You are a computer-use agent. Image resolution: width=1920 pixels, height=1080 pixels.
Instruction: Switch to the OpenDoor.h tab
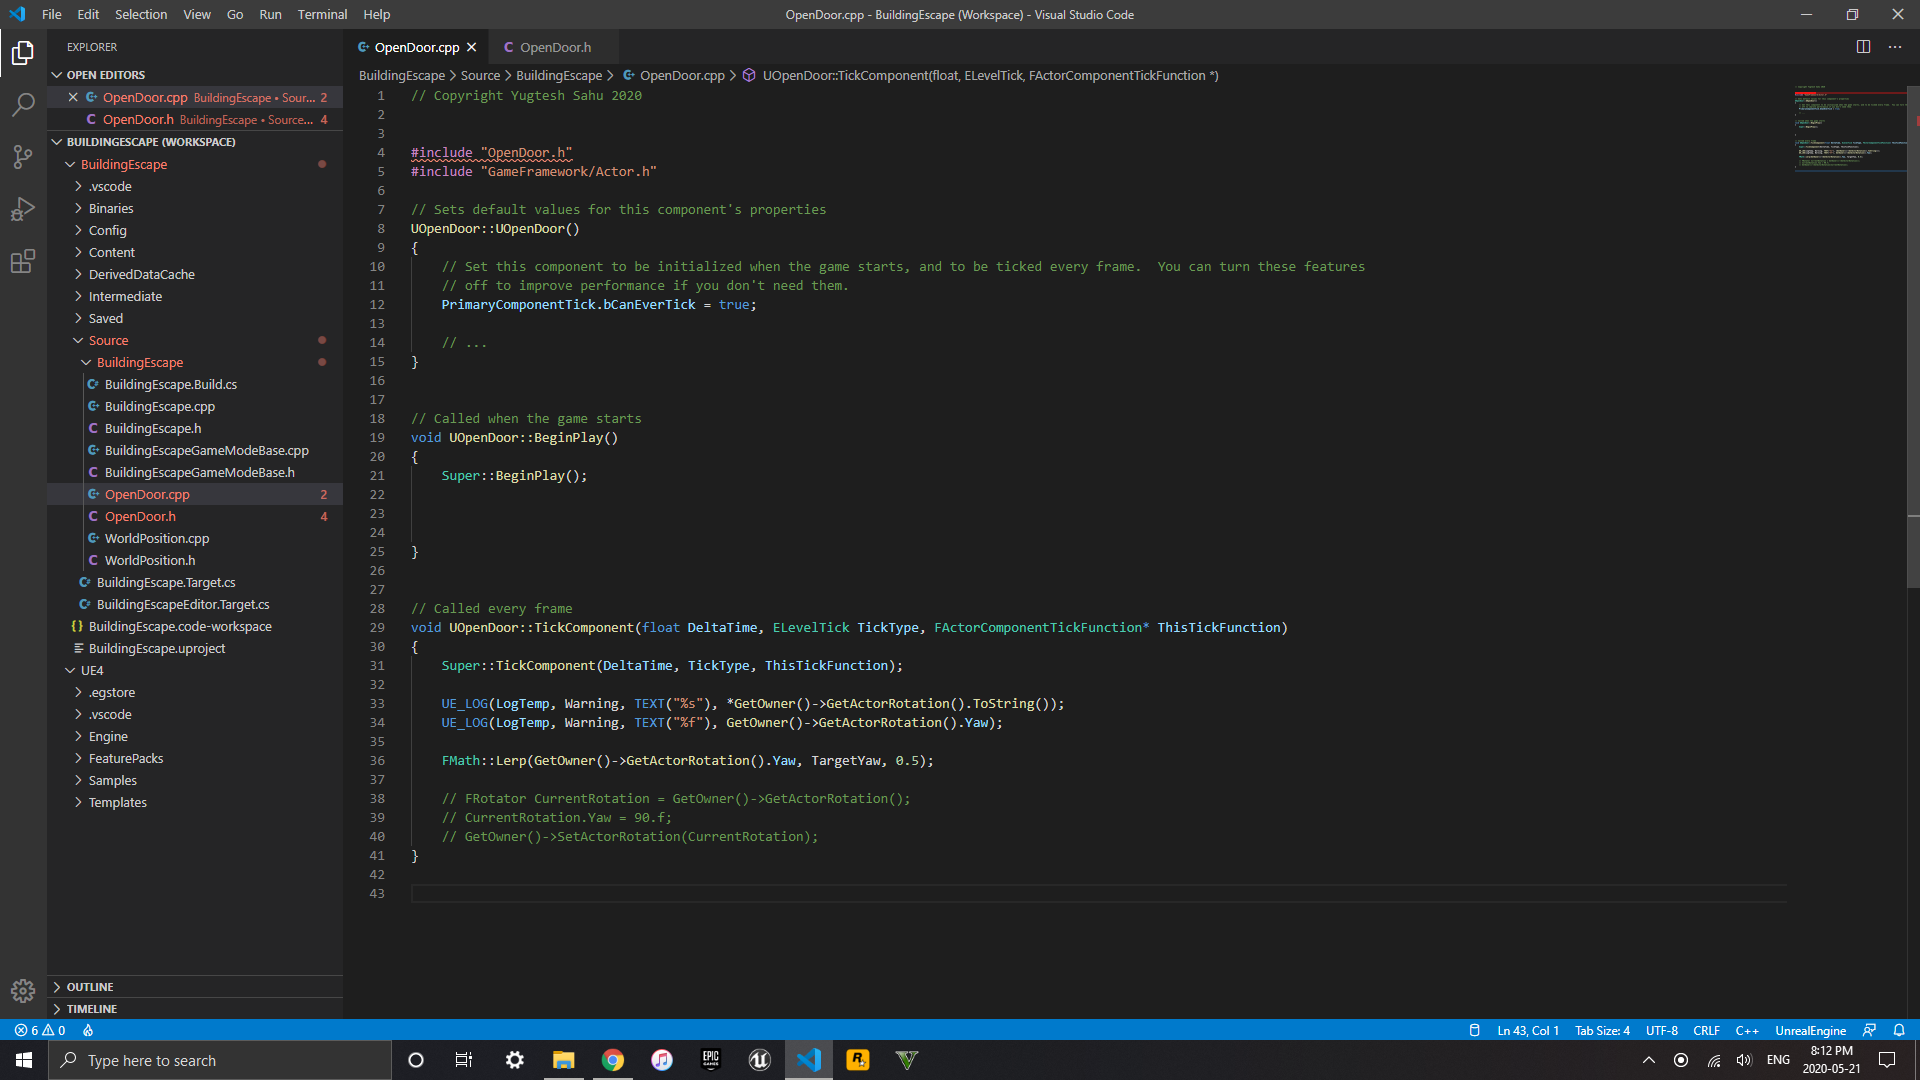pos(555,46)
